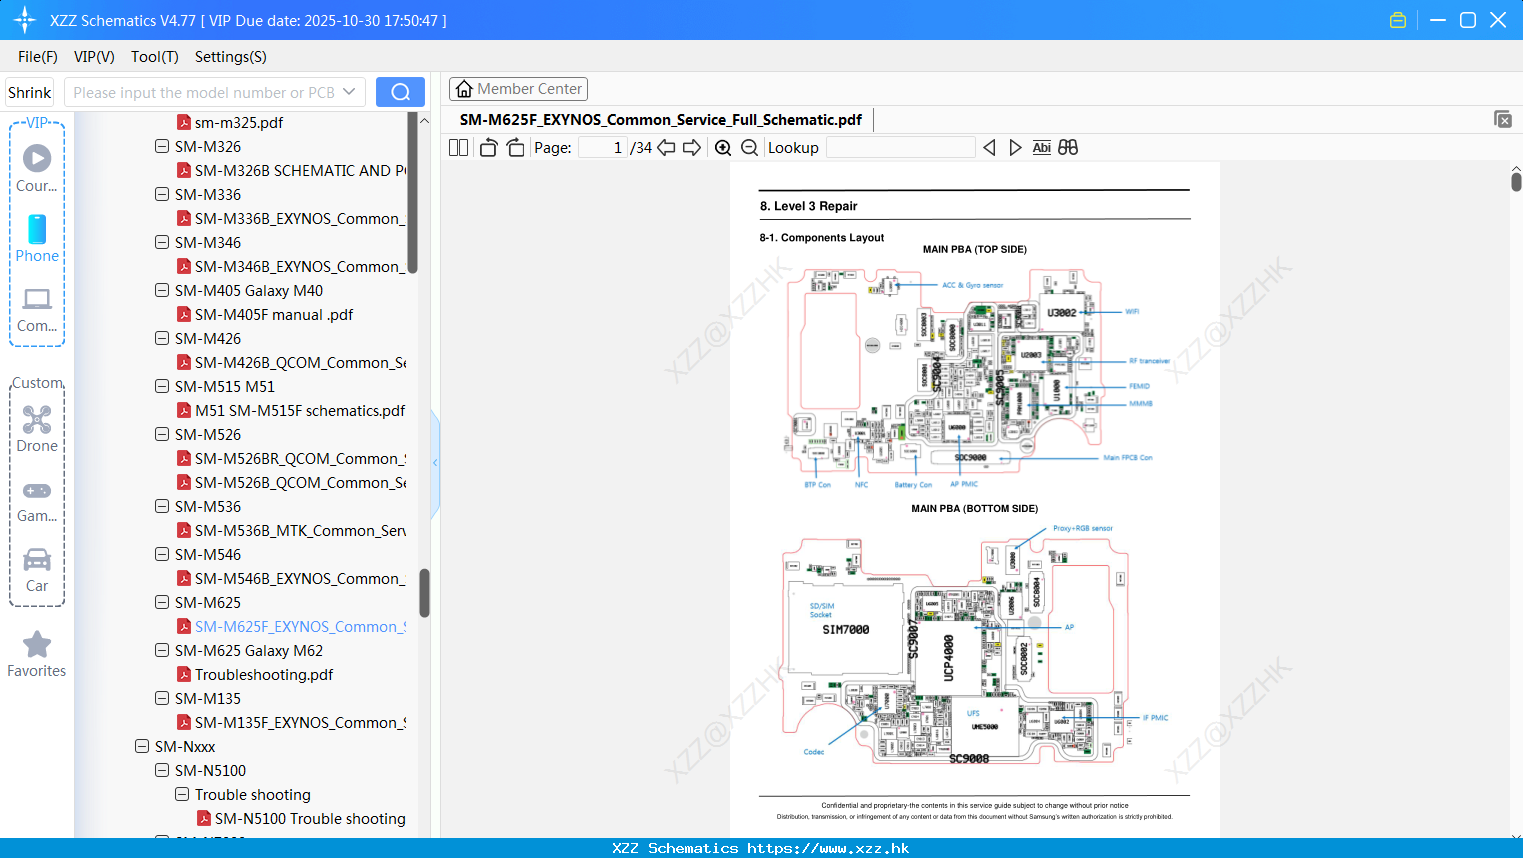The width and height of the screenshot is (1523, 858).
Task: Select the Game console category icon
Action: 37,490
